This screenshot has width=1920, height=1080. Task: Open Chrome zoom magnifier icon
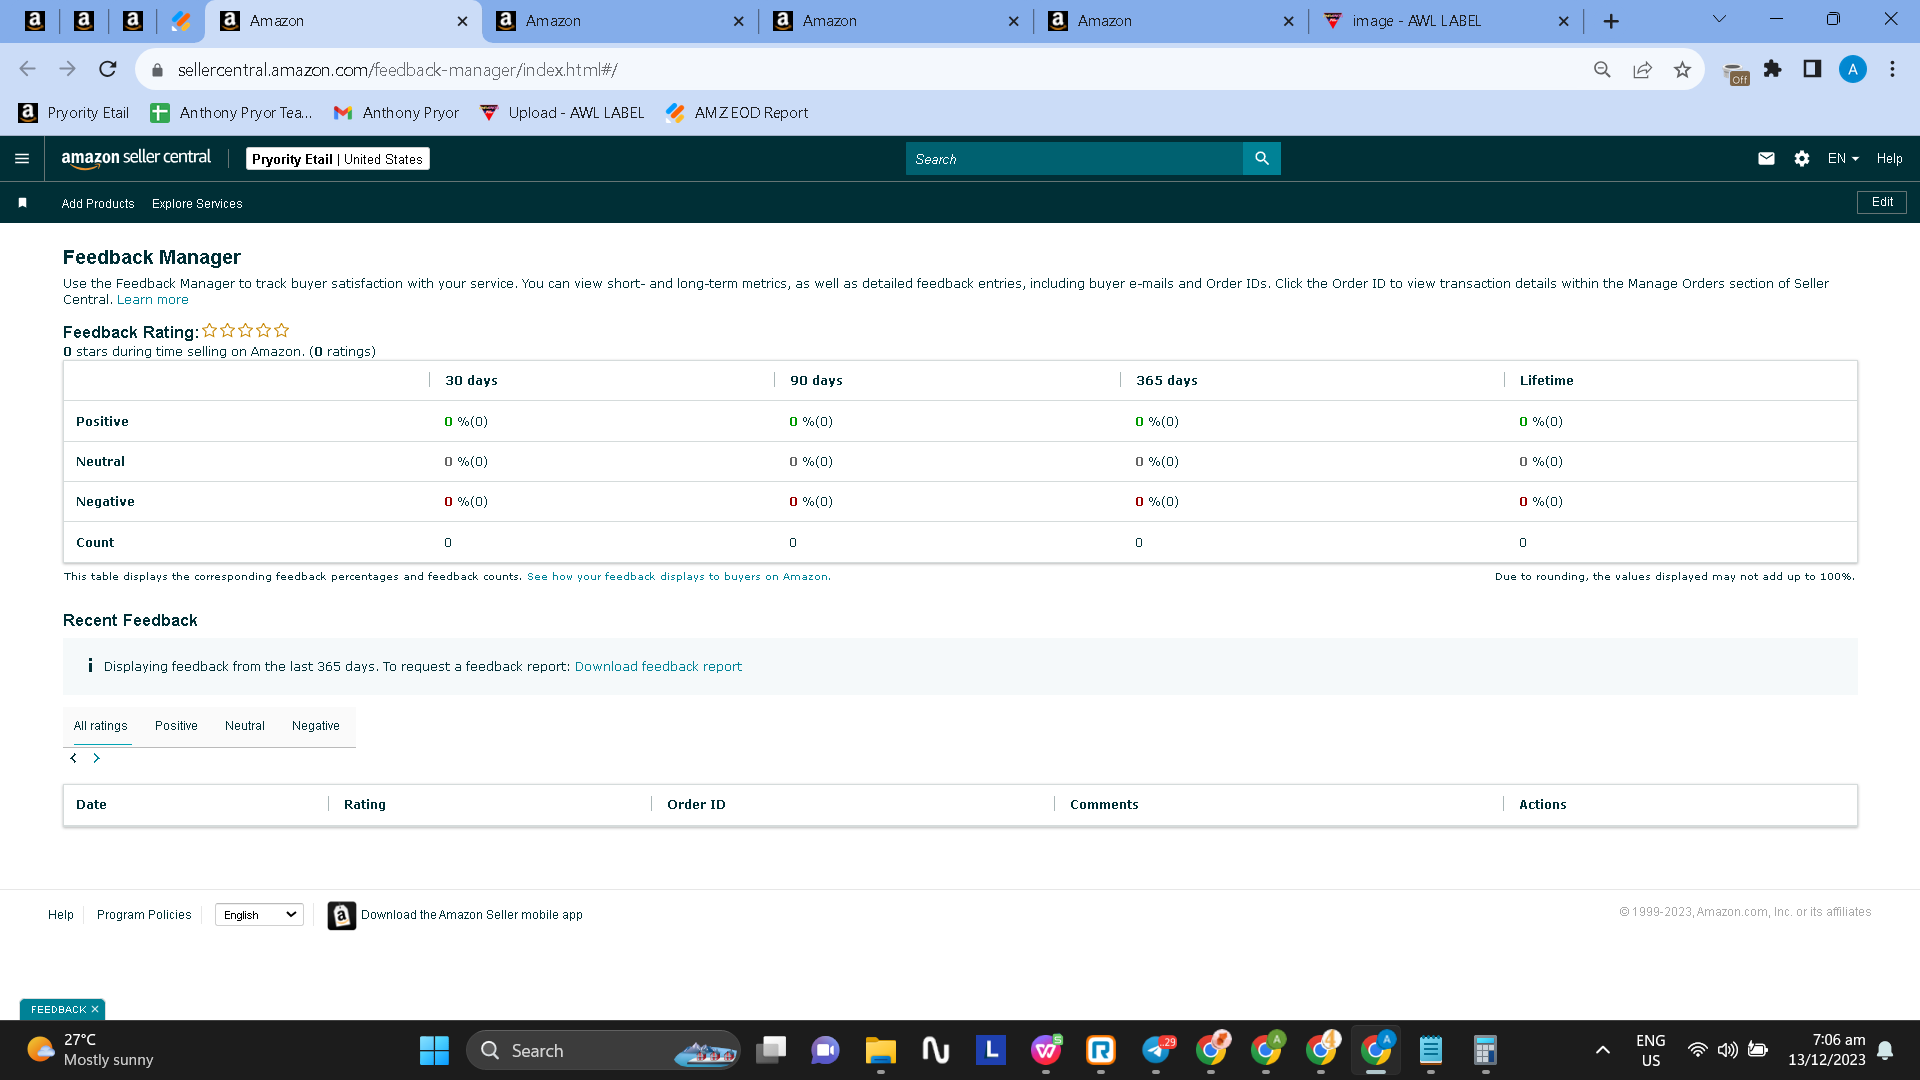[1602, 69]
